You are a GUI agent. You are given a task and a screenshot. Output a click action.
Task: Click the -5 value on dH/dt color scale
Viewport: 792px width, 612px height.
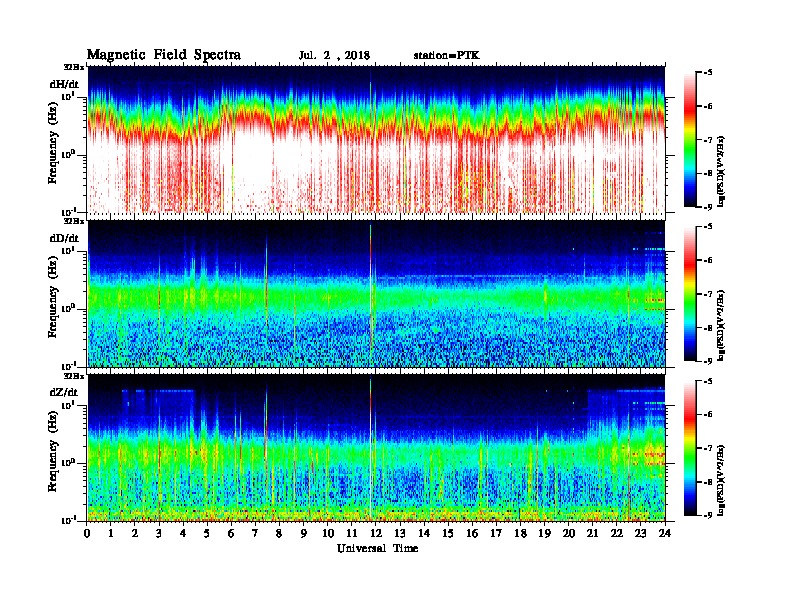point(709,73)
